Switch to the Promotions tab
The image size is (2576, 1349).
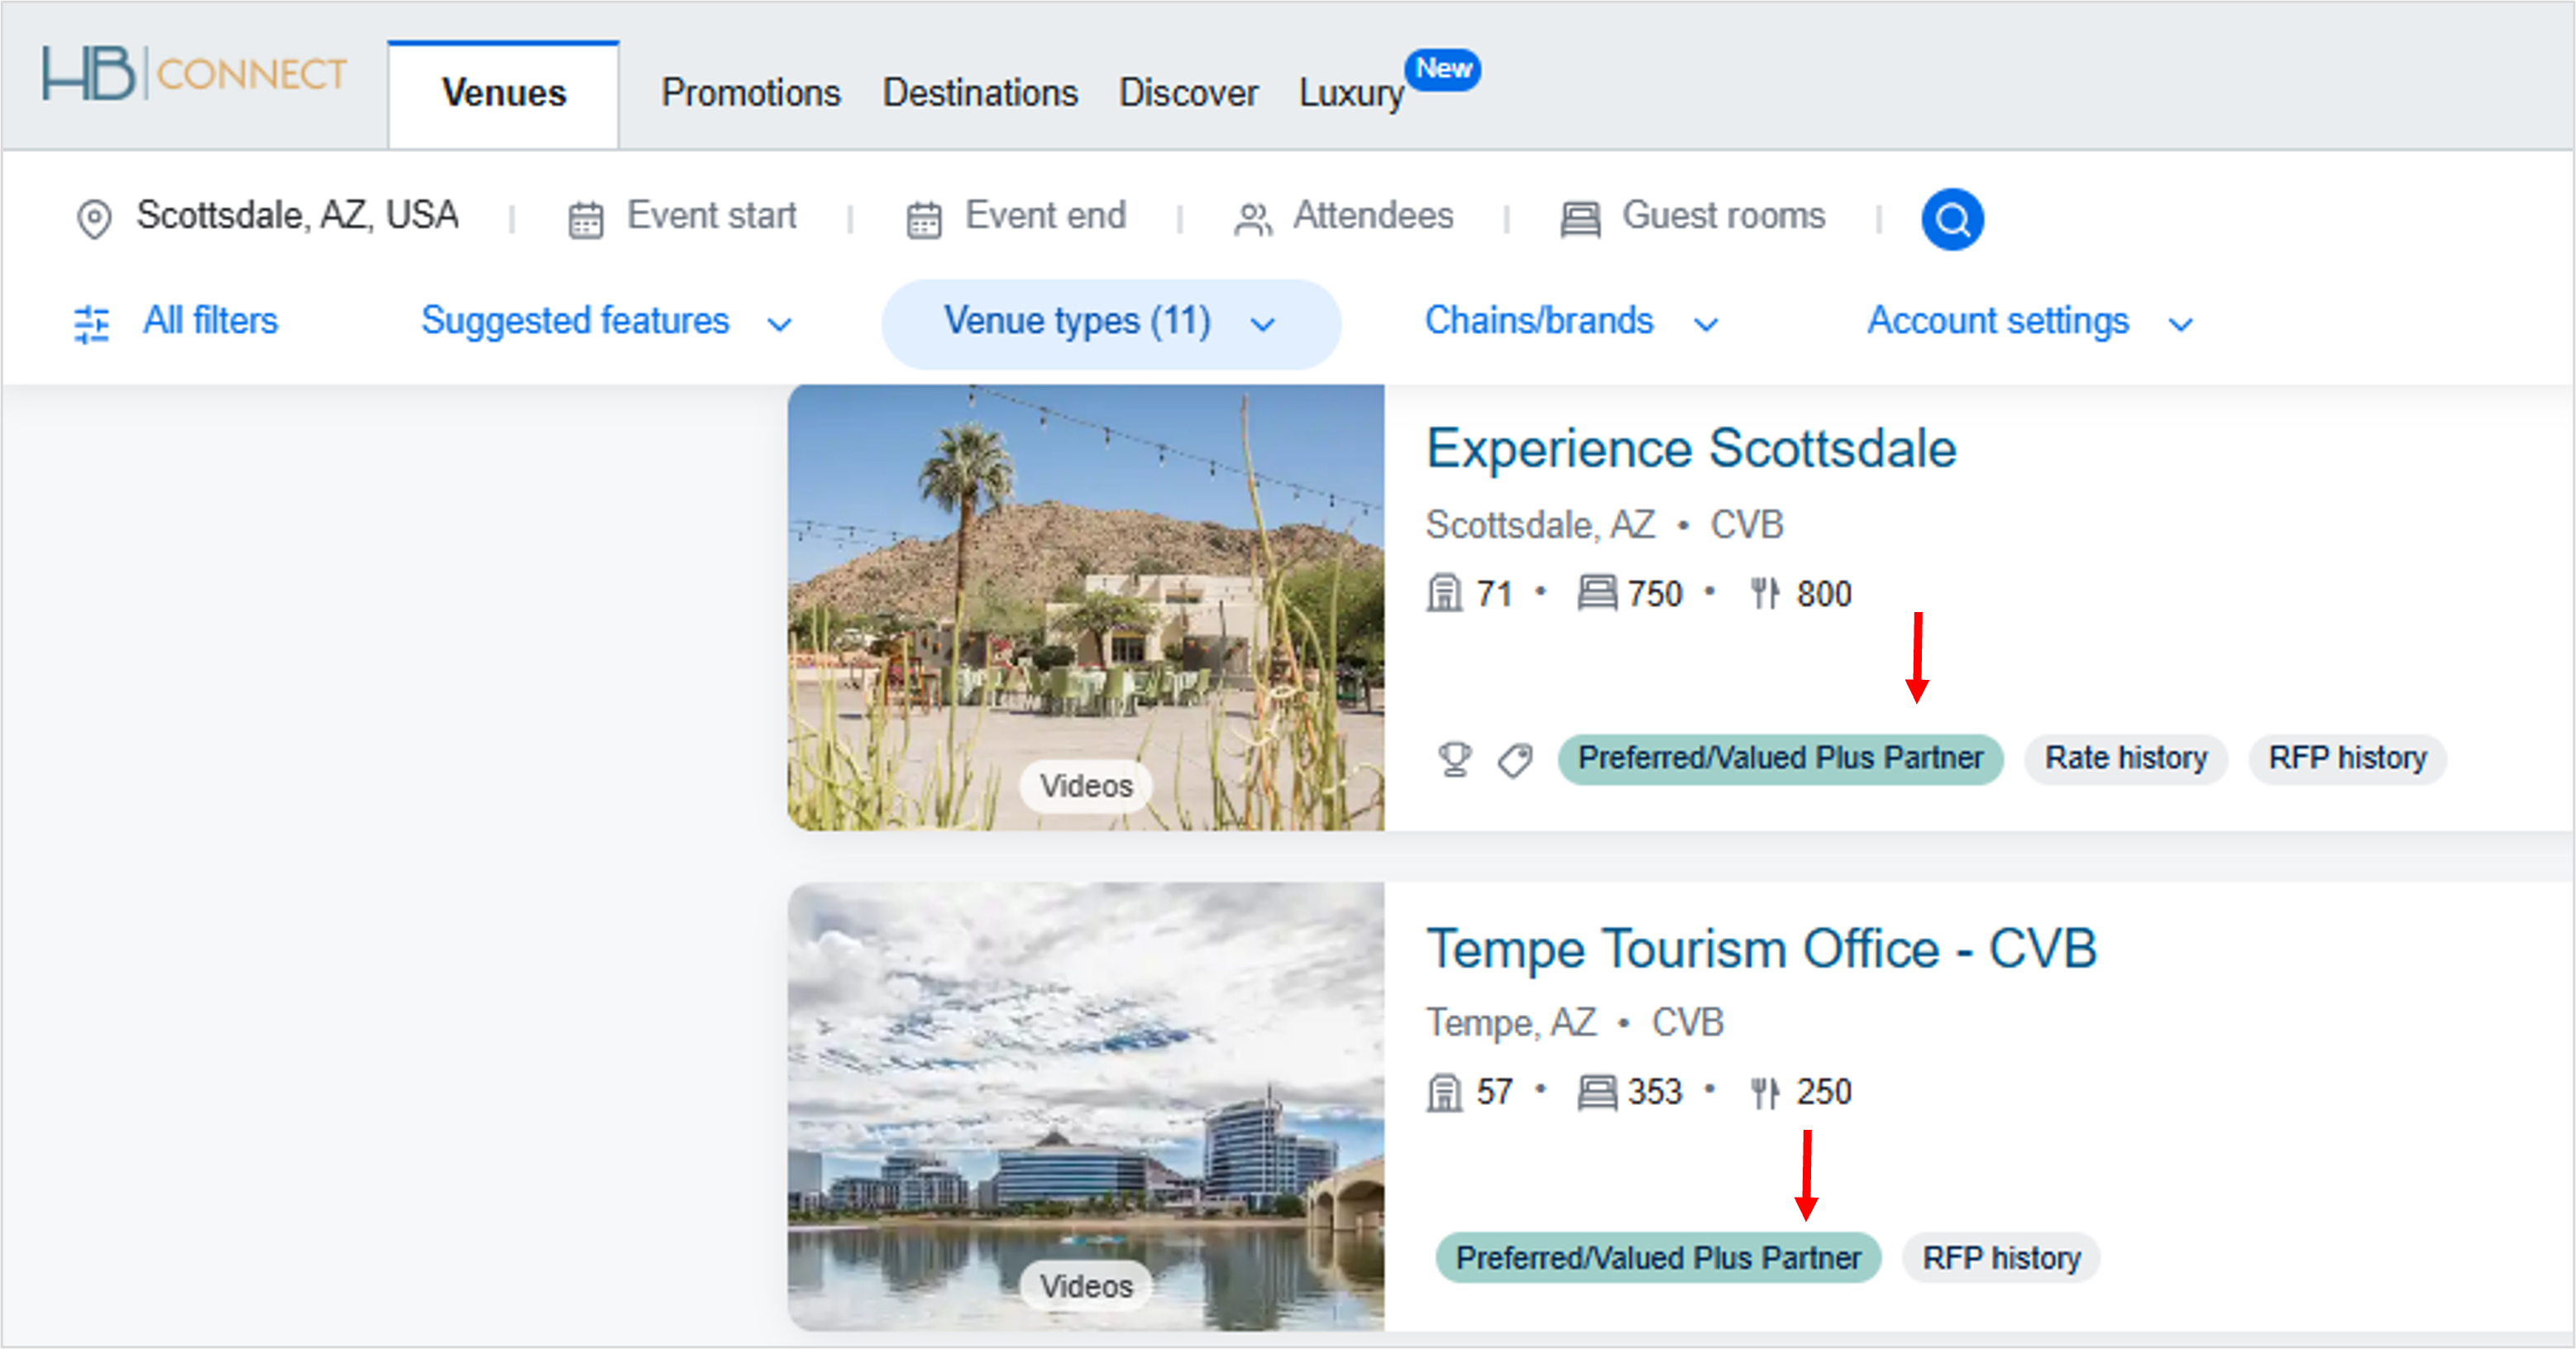click(751, 93)
